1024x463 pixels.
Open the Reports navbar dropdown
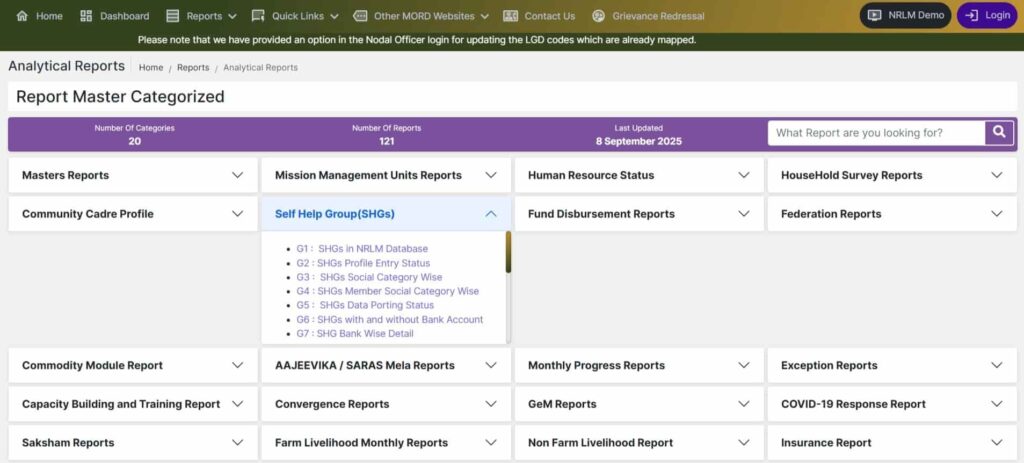click(x=201, y=16)
